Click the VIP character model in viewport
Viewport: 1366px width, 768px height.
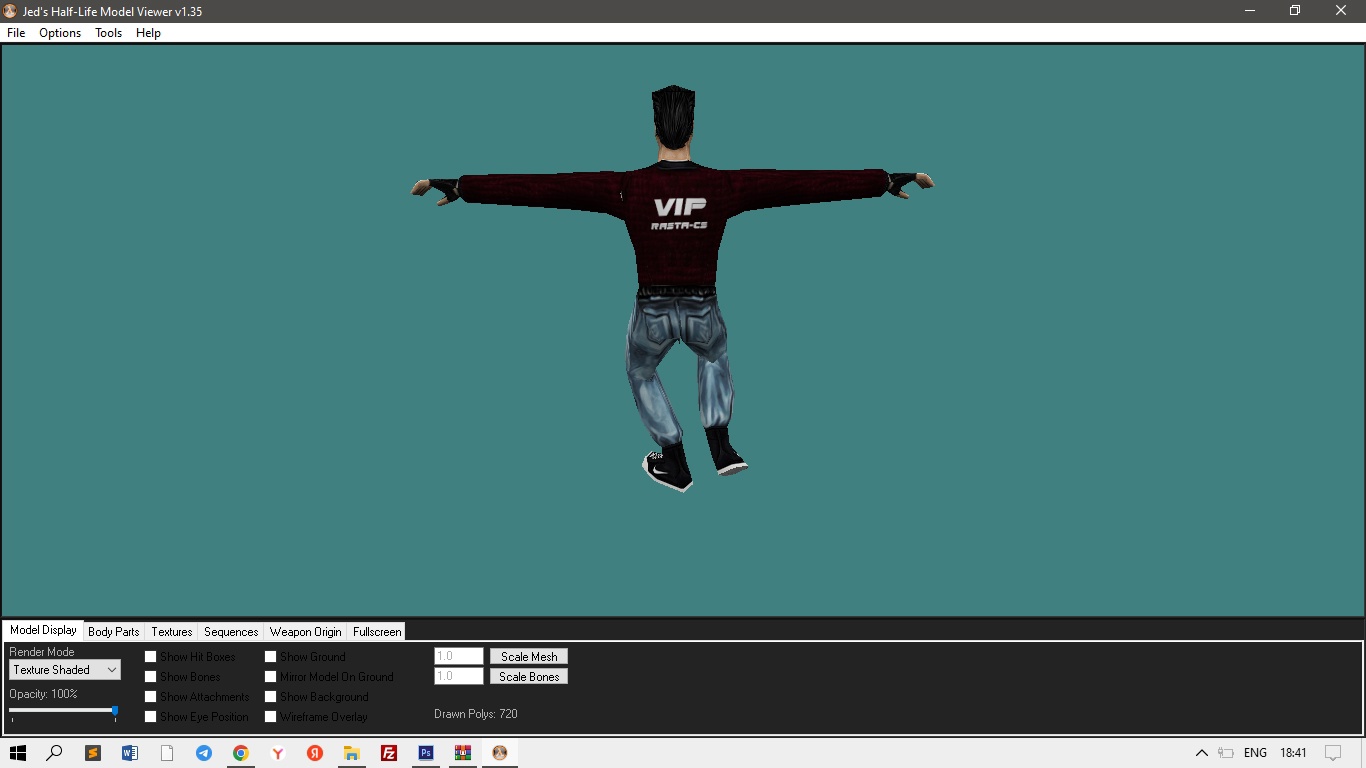click(x=676, y=250)
